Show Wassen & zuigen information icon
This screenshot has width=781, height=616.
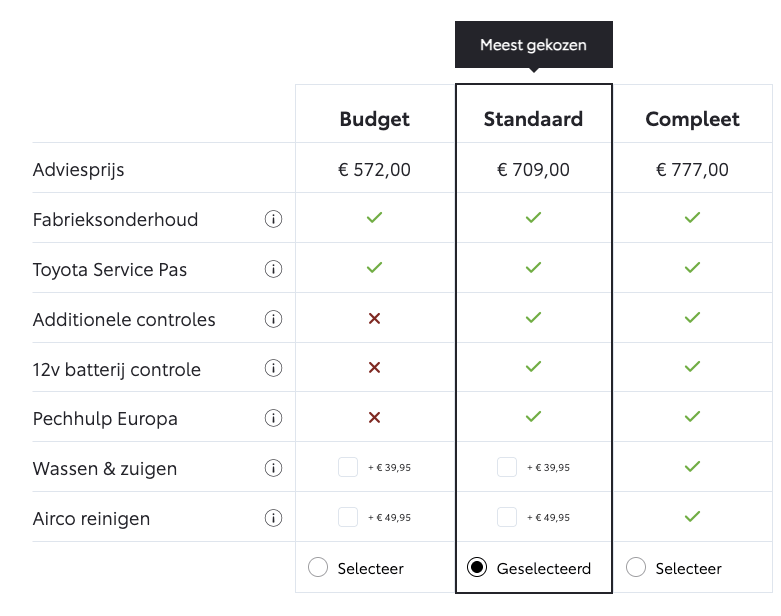273,468
